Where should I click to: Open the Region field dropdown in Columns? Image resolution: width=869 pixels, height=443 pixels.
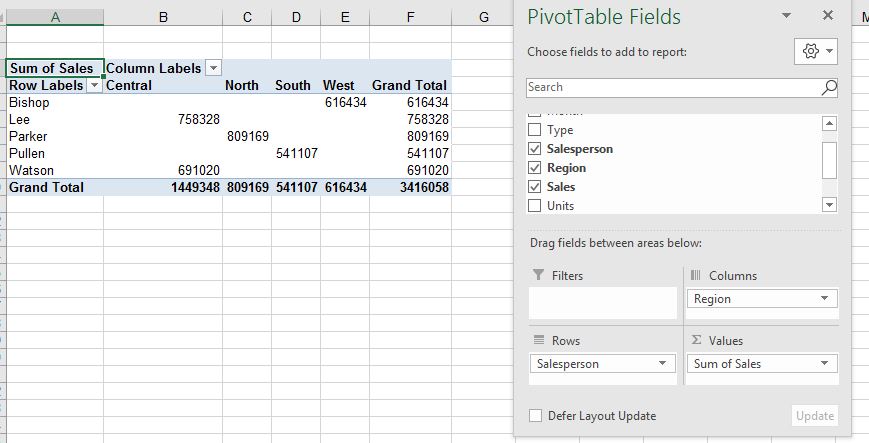point(825,298)
